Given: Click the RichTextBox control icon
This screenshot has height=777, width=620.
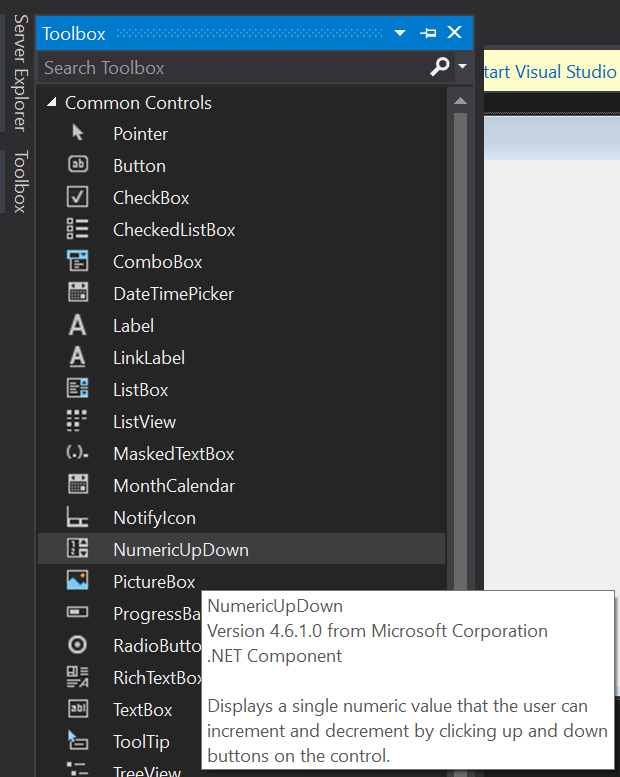Looking at the screenshot, I should pos(78,676).
